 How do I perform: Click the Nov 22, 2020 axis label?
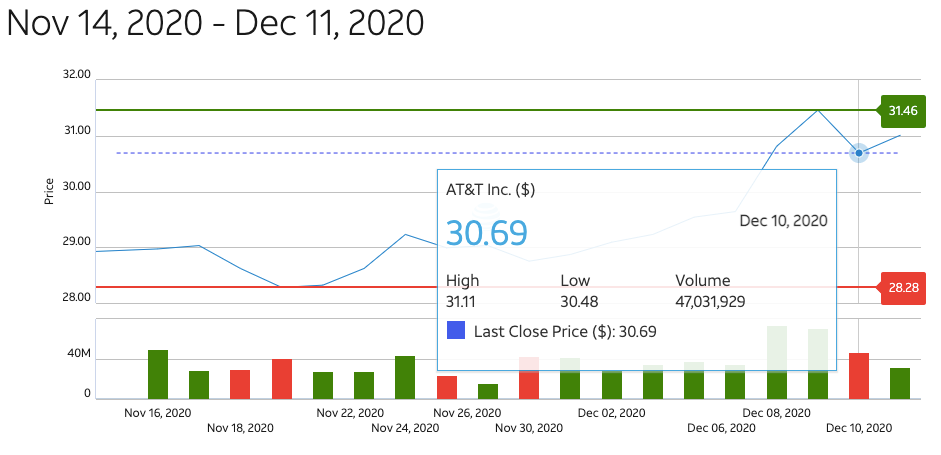[350, 412]
